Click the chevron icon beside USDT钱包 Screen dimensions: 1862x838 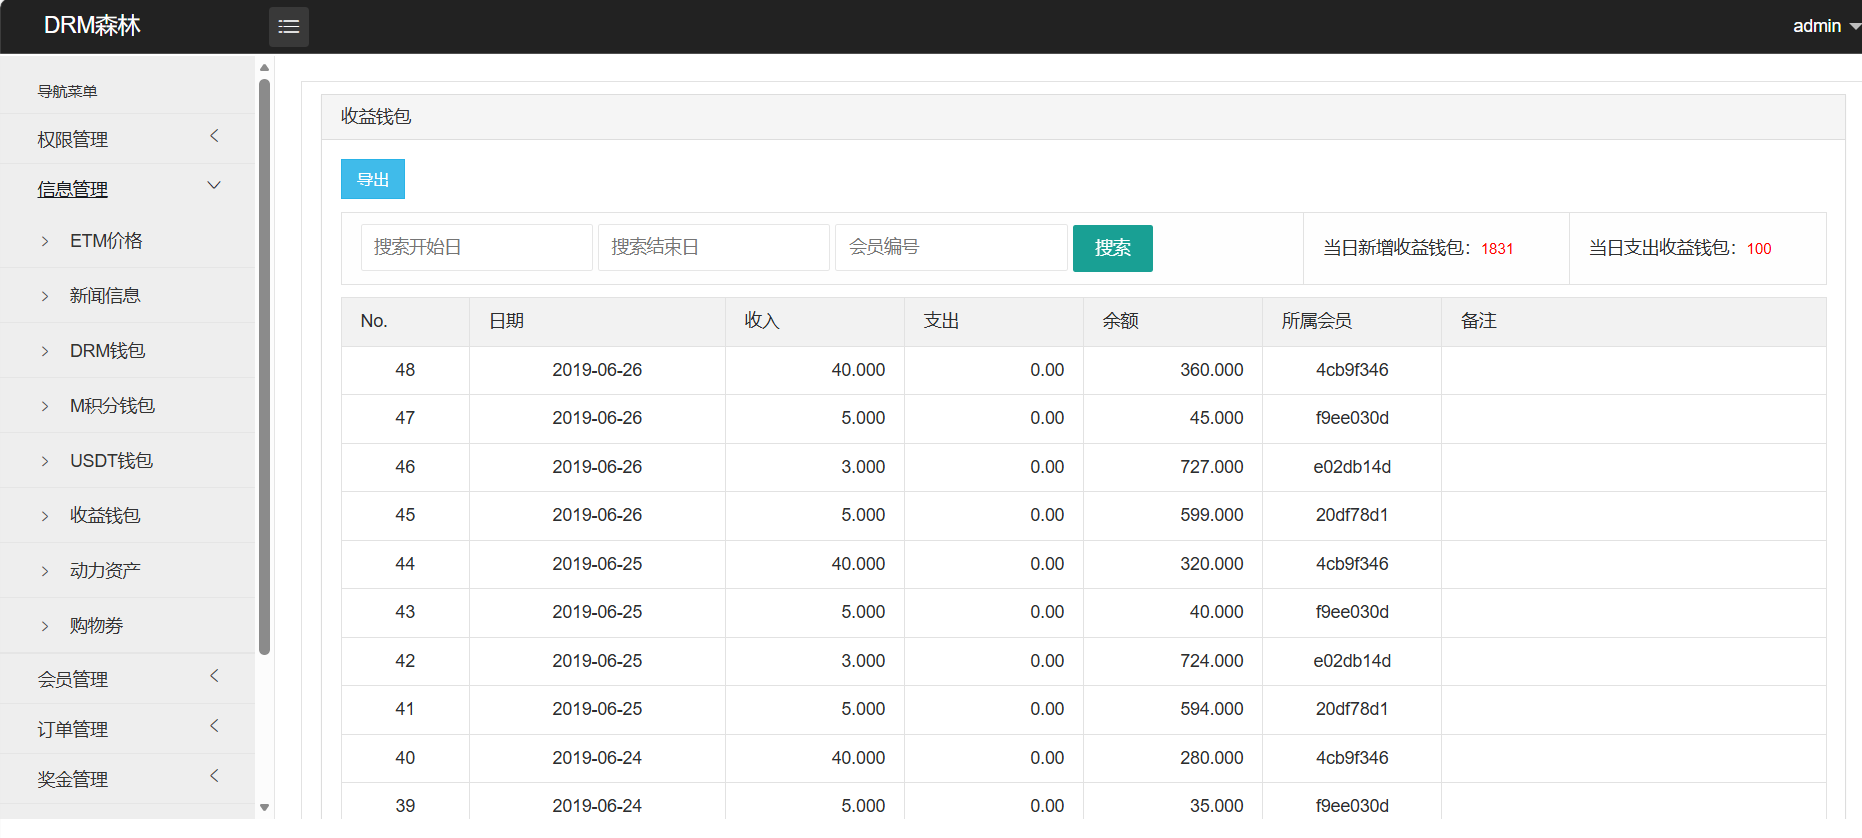pos(45,461)
